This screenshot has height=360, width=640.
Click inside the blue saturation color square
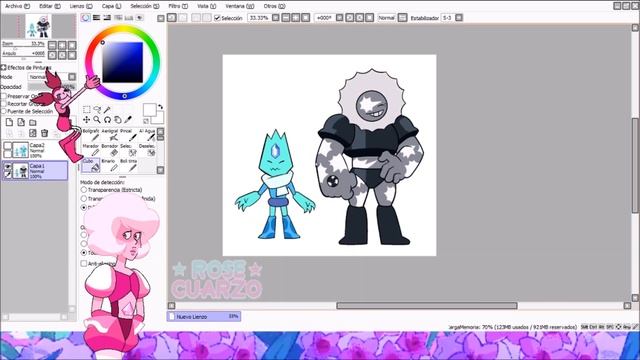click(x=122, y=62)
